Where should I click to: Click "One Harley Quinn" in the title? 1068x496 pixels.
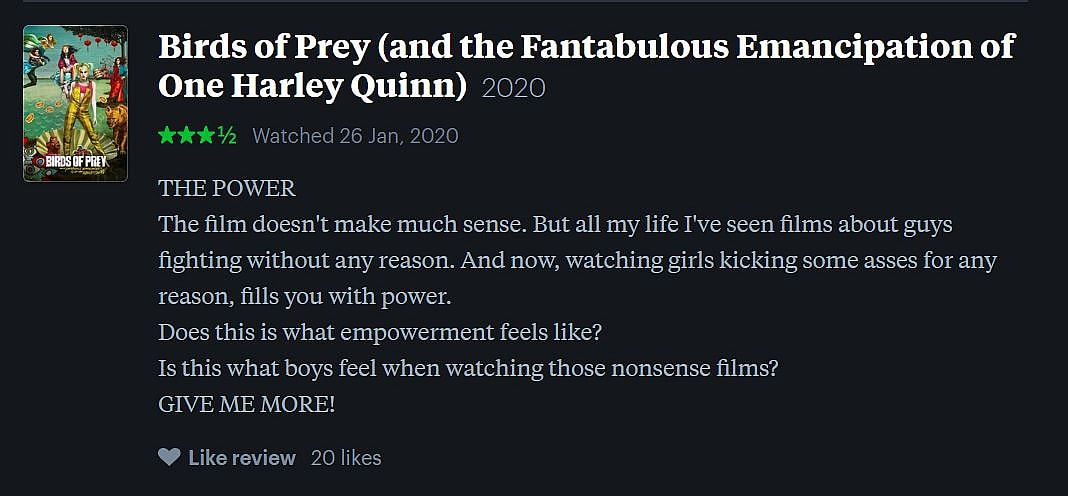pos(313,86)
